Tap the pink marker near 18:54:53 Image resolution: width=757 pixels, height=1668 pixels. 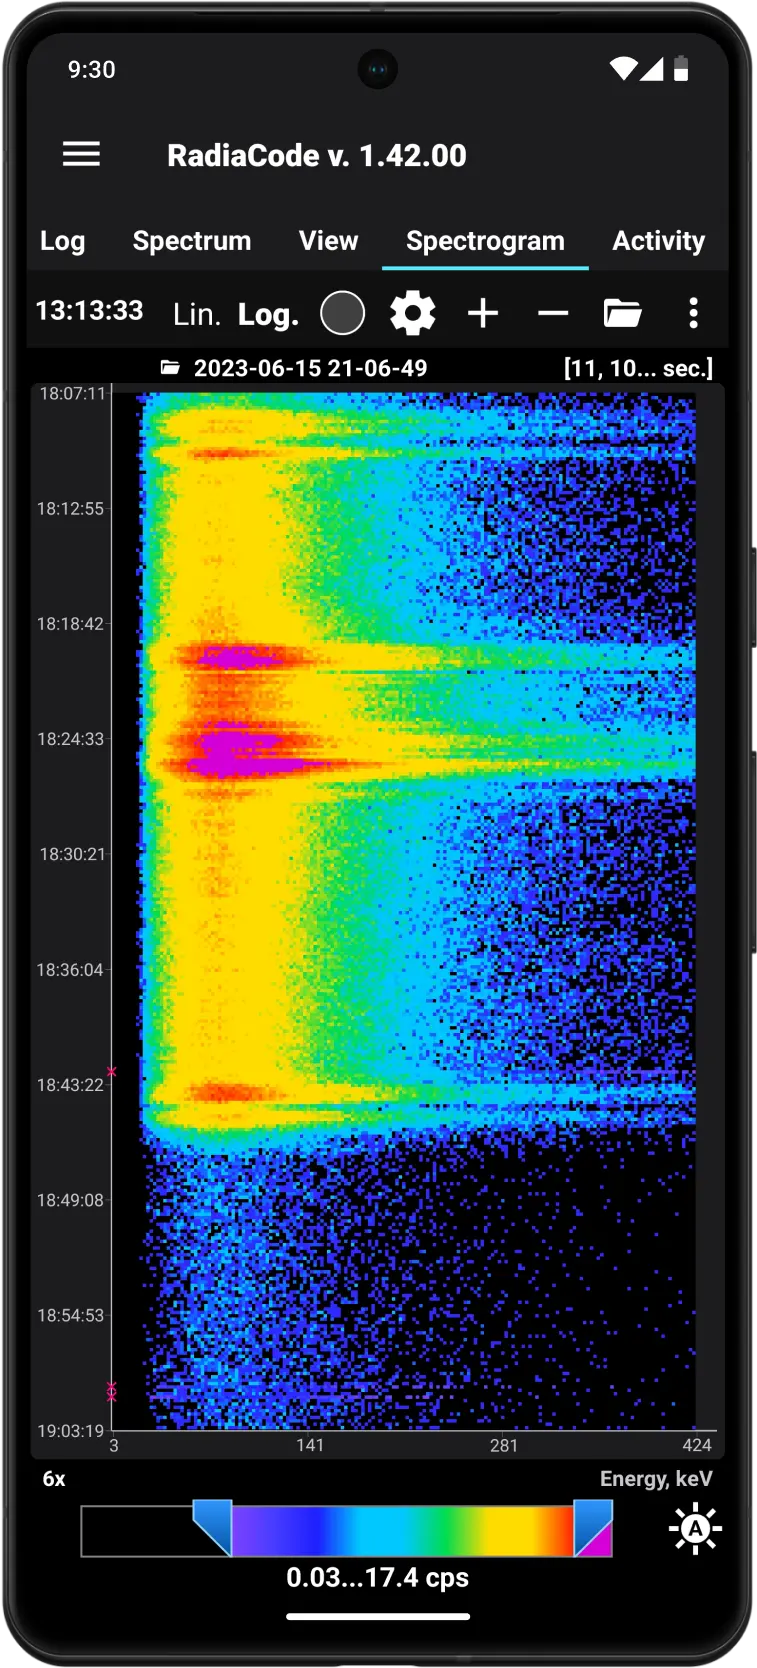pyautogui.click(x=111, y=1392)
